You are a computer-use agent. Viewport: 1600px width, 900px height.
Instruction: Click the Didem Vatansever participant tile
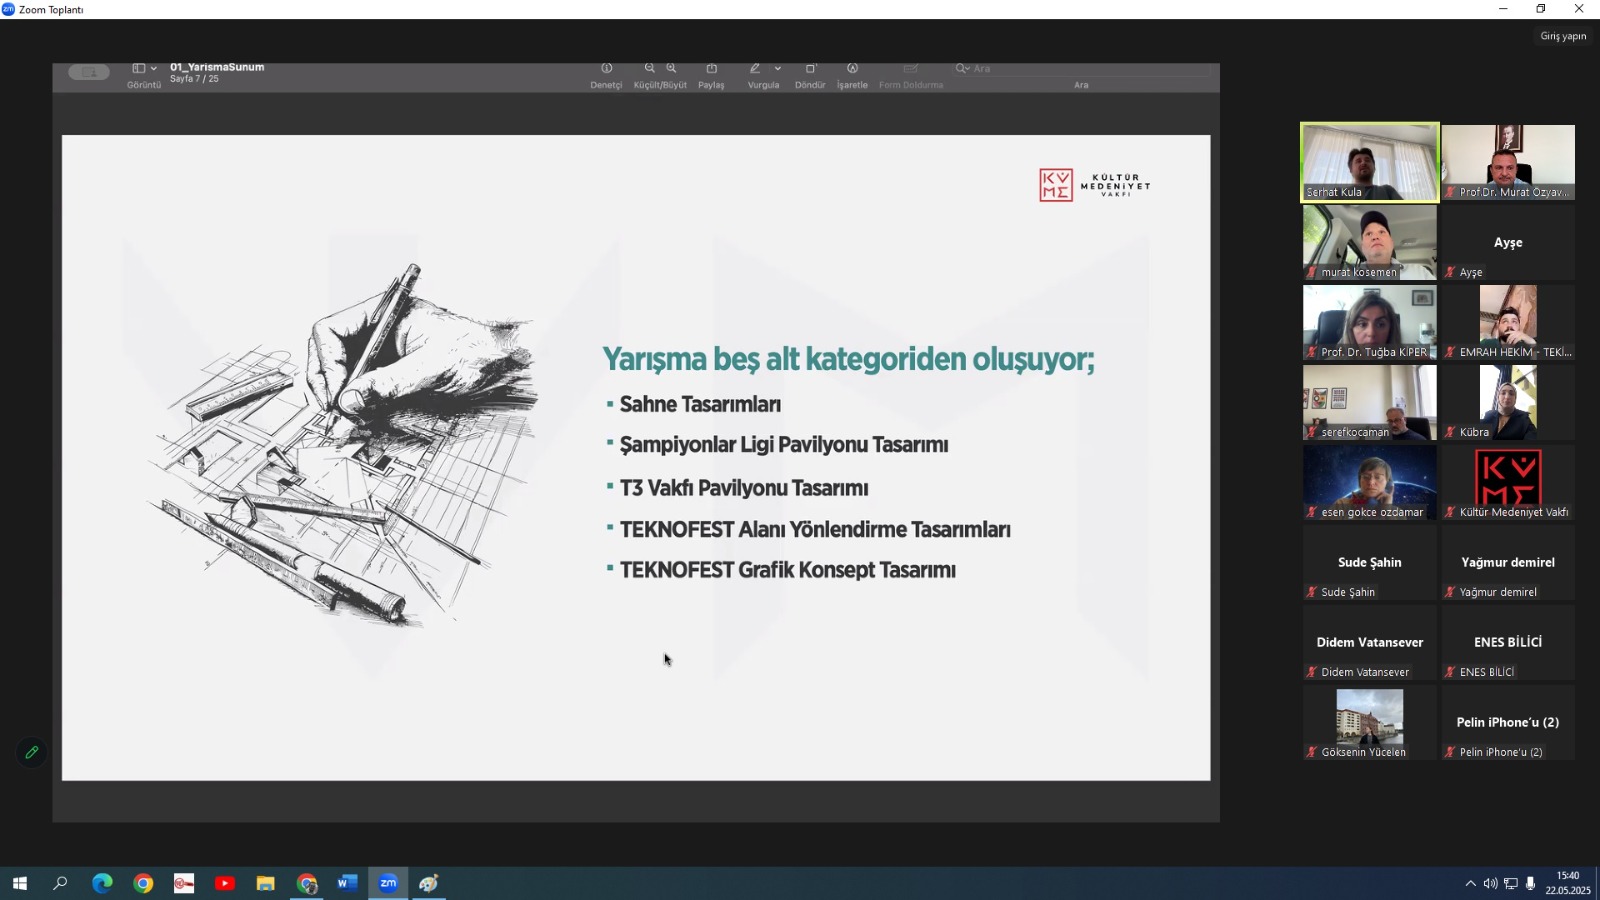1370,642
